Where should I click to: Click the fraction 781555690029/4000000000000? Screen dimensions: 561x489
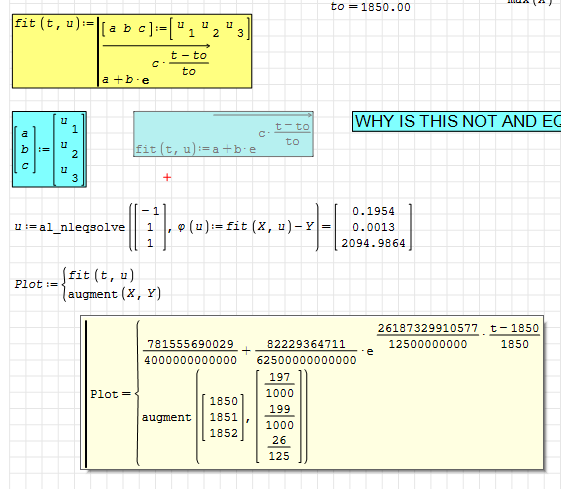(190, 352)
